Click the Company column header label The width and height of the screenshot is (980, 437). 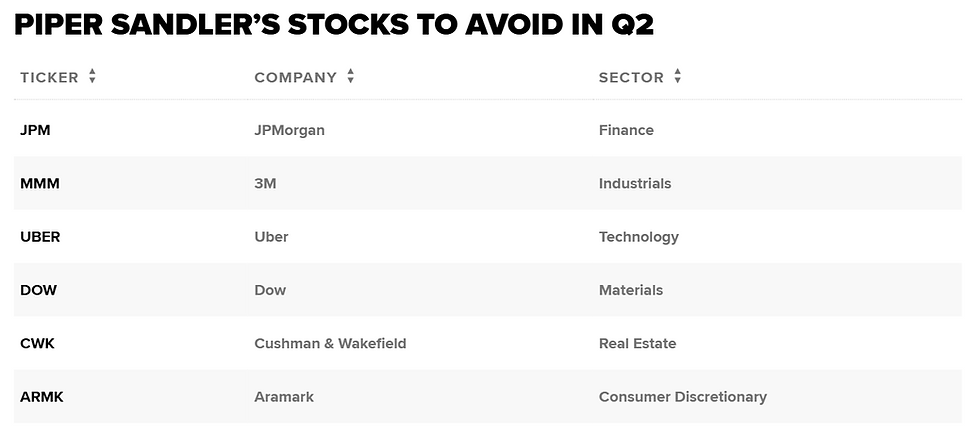pyautogui.click(x=295, y=77)
